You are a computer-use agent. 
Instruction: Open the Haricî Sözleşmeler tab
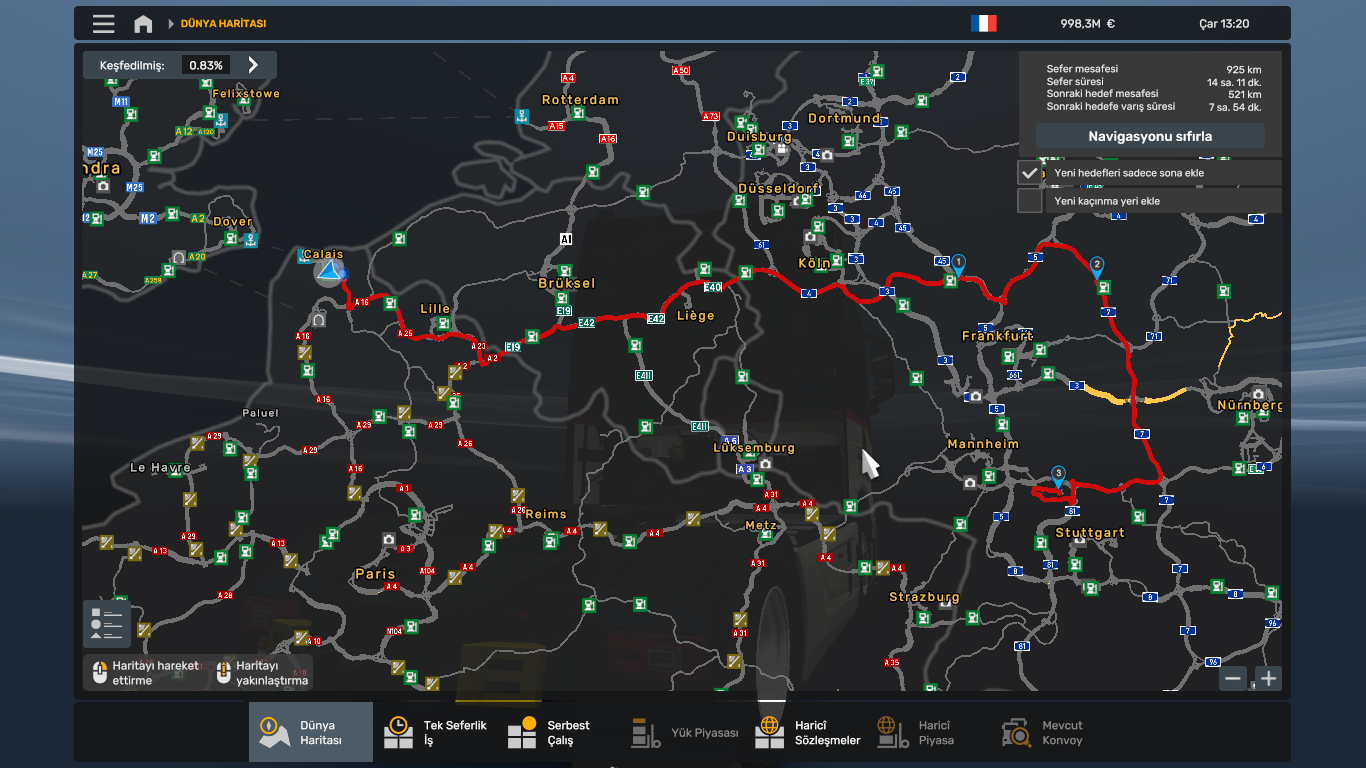point(807,733)
